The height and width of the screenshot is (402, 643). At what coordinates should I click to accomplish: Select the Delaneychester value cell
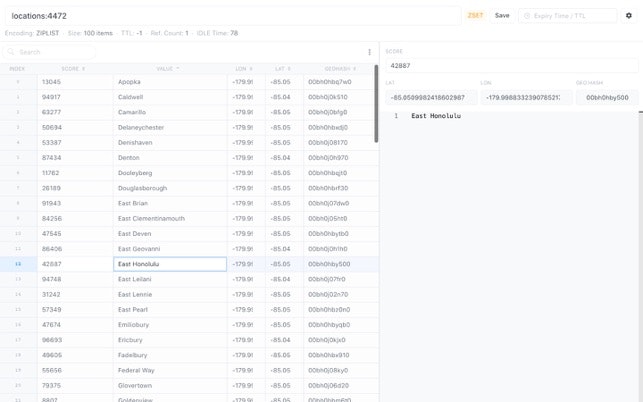(170, 127)
